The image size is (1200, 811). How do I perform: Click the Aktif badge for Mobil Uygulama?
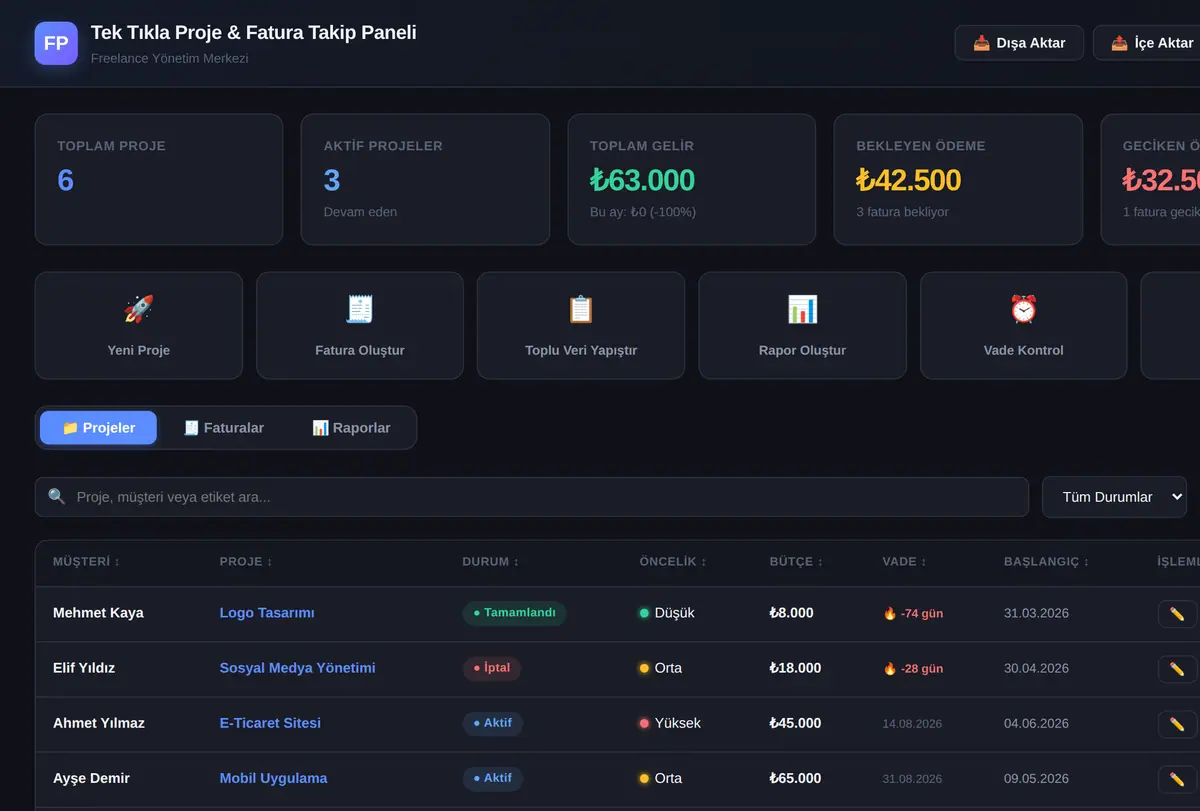(x=492, y=778)
